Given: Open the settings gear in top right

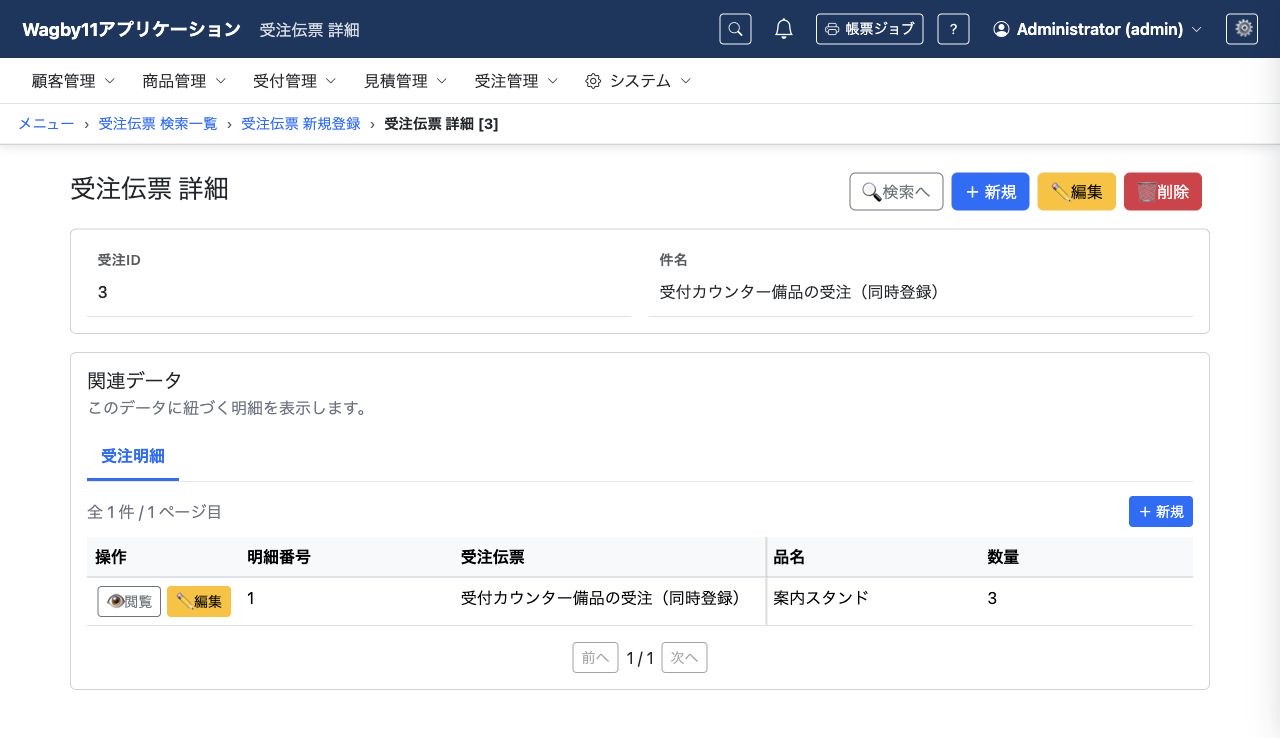Looking at the screenshot, I should click(1242, 29).
